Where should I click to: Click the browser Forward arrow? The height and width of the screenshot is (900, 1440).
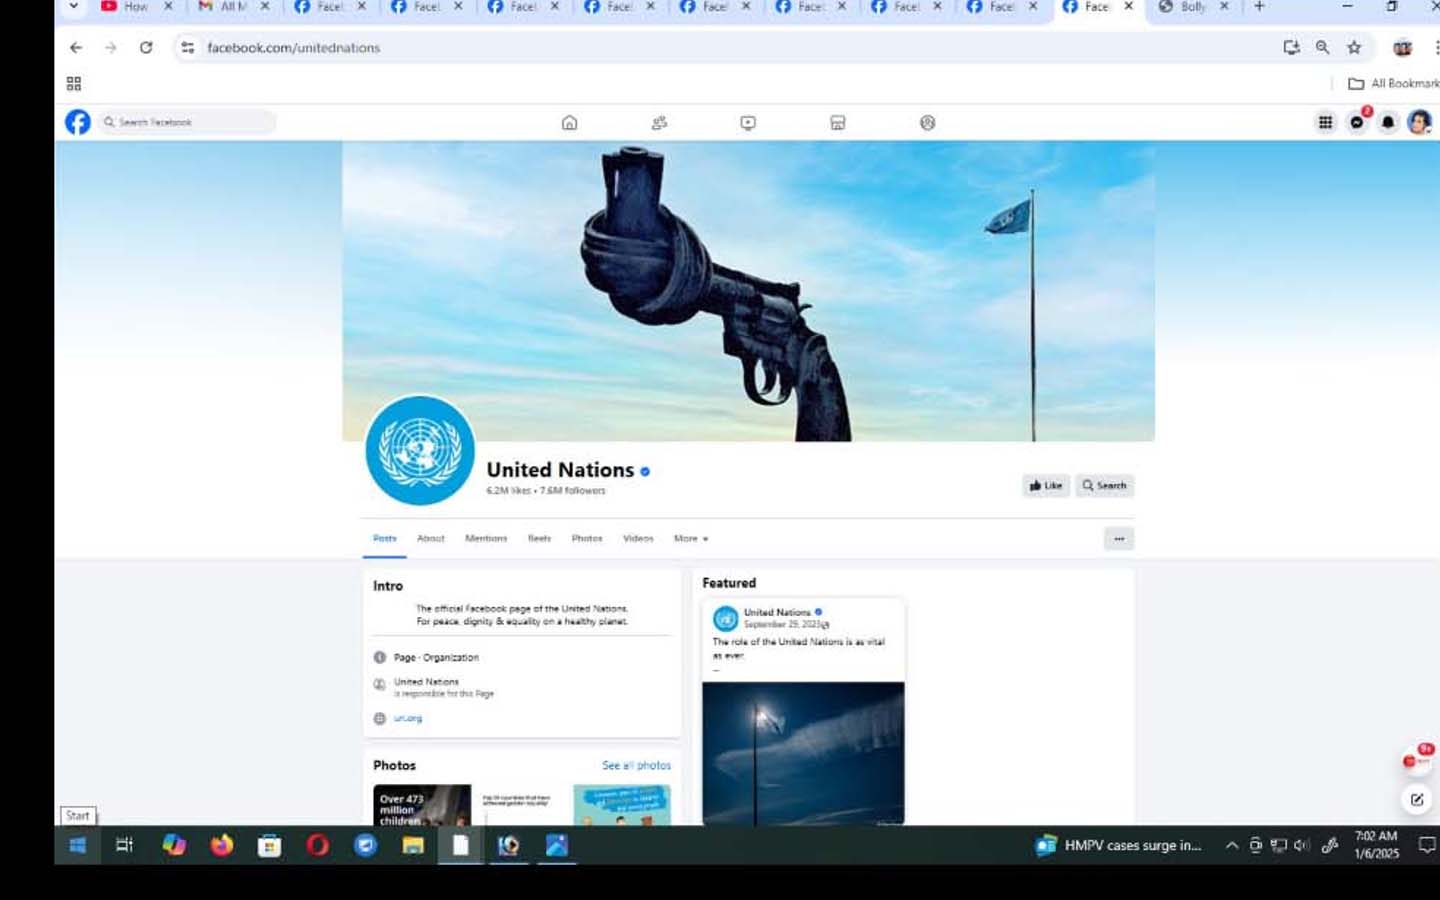(111, 47)
